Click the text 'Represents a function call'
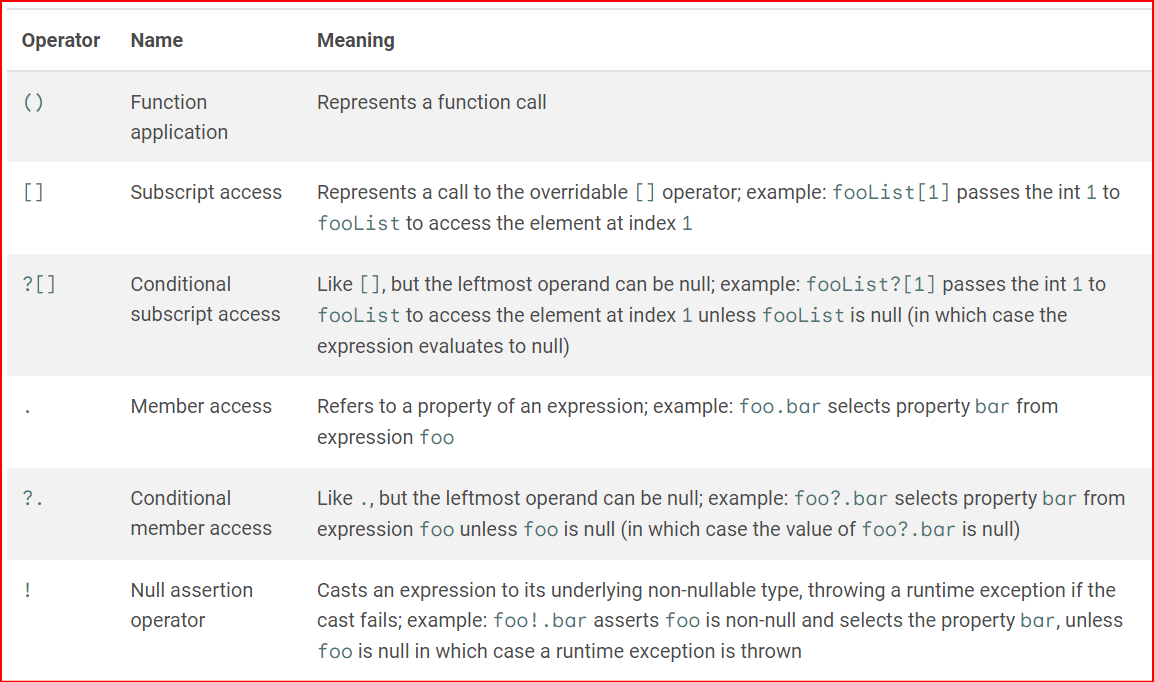Screen dimensions: 1154x682 click(432, 103)
